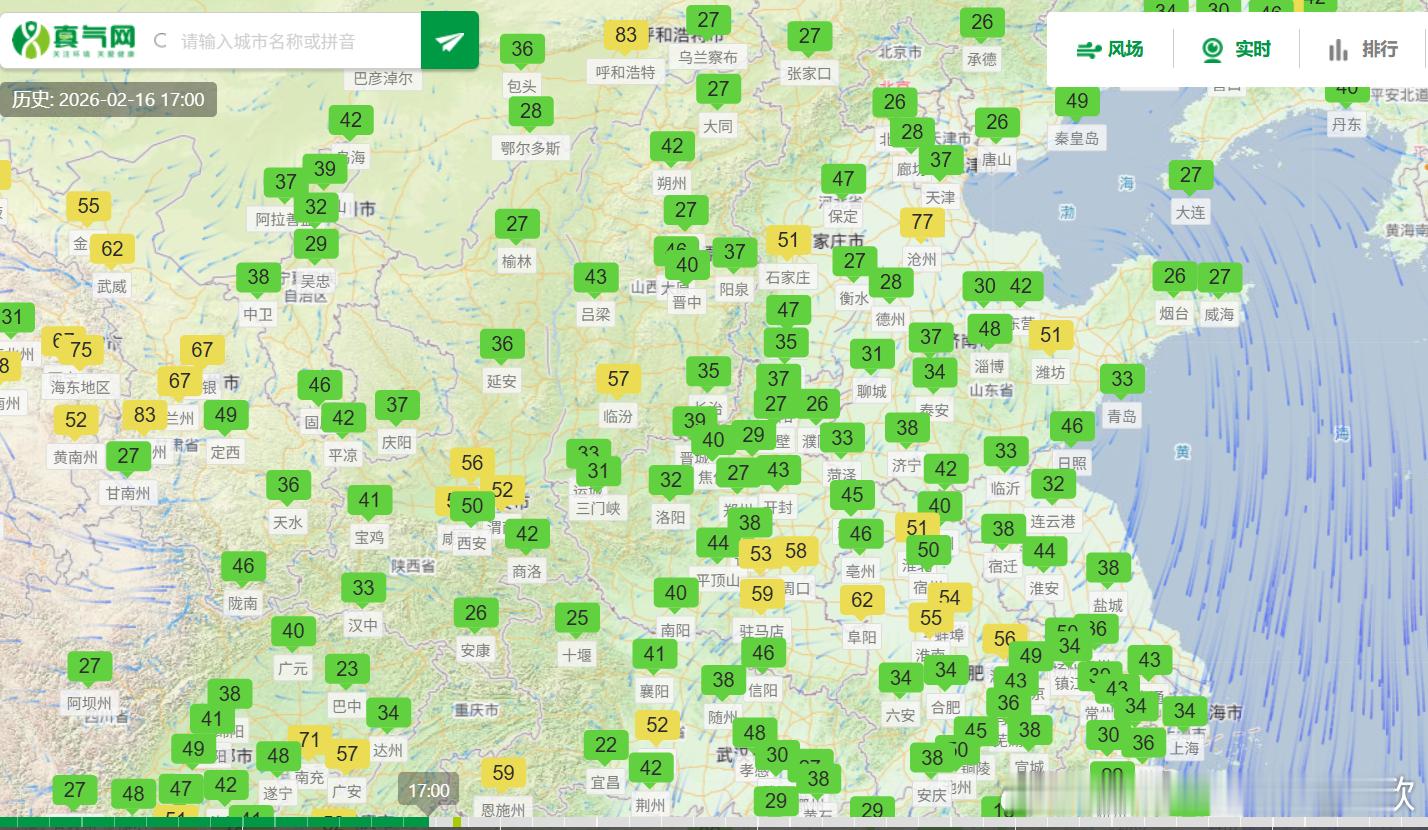1428x830 pixels.
Task: Open the 保定 marker showing 47
Action: tap(843, 182)
